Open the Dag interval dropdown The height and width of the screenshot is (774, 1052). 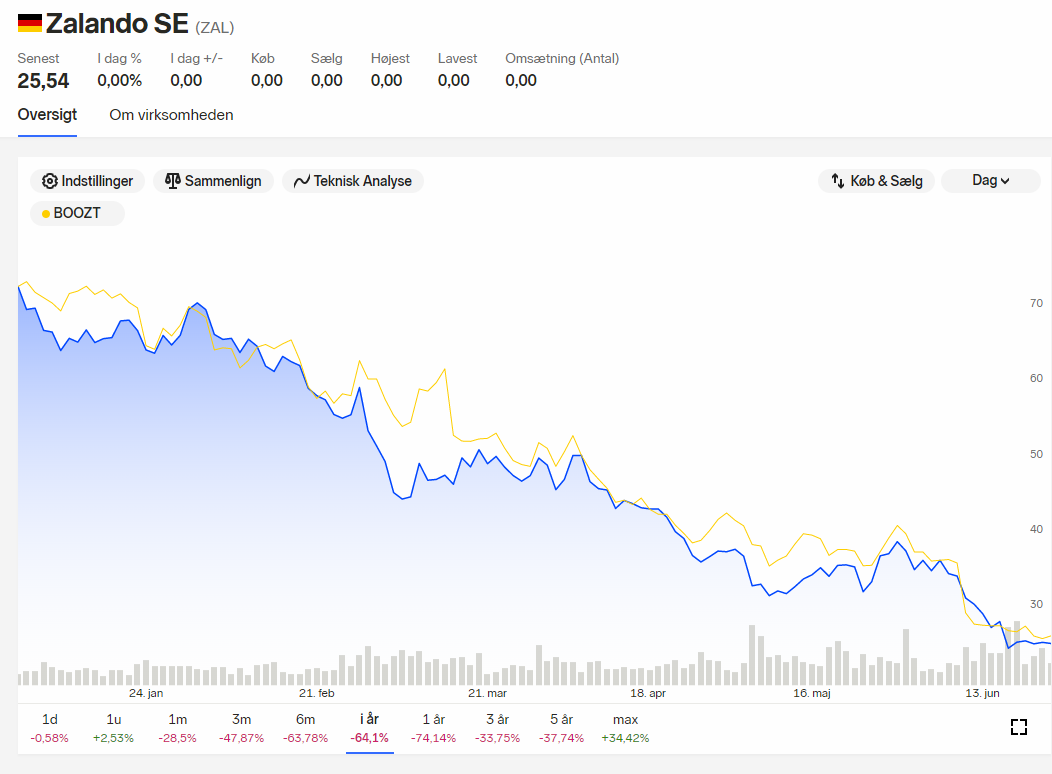click(x=990, y=181)
